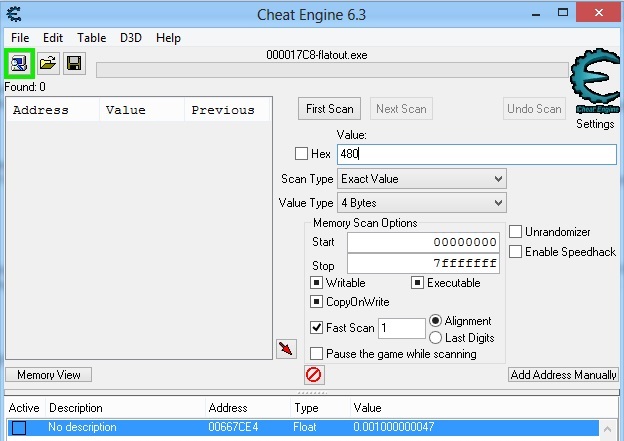
Task: Select the 'No description' cell
Action: (82, 427)
